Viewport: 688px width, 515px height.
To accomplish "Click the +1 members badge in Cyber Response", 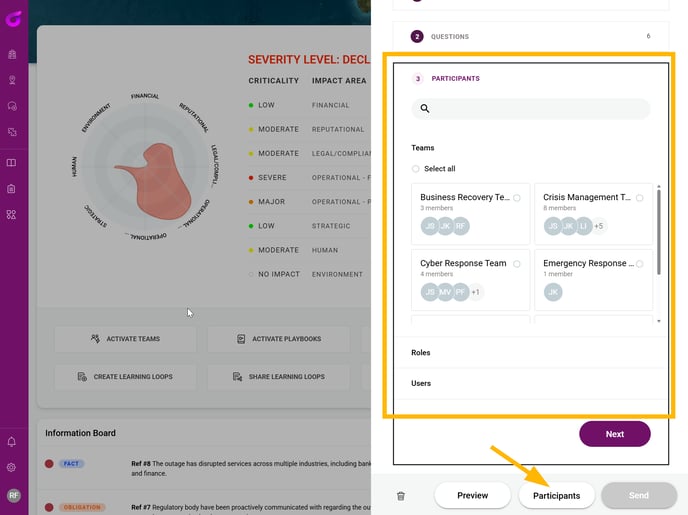I will [x=476, y=292].
